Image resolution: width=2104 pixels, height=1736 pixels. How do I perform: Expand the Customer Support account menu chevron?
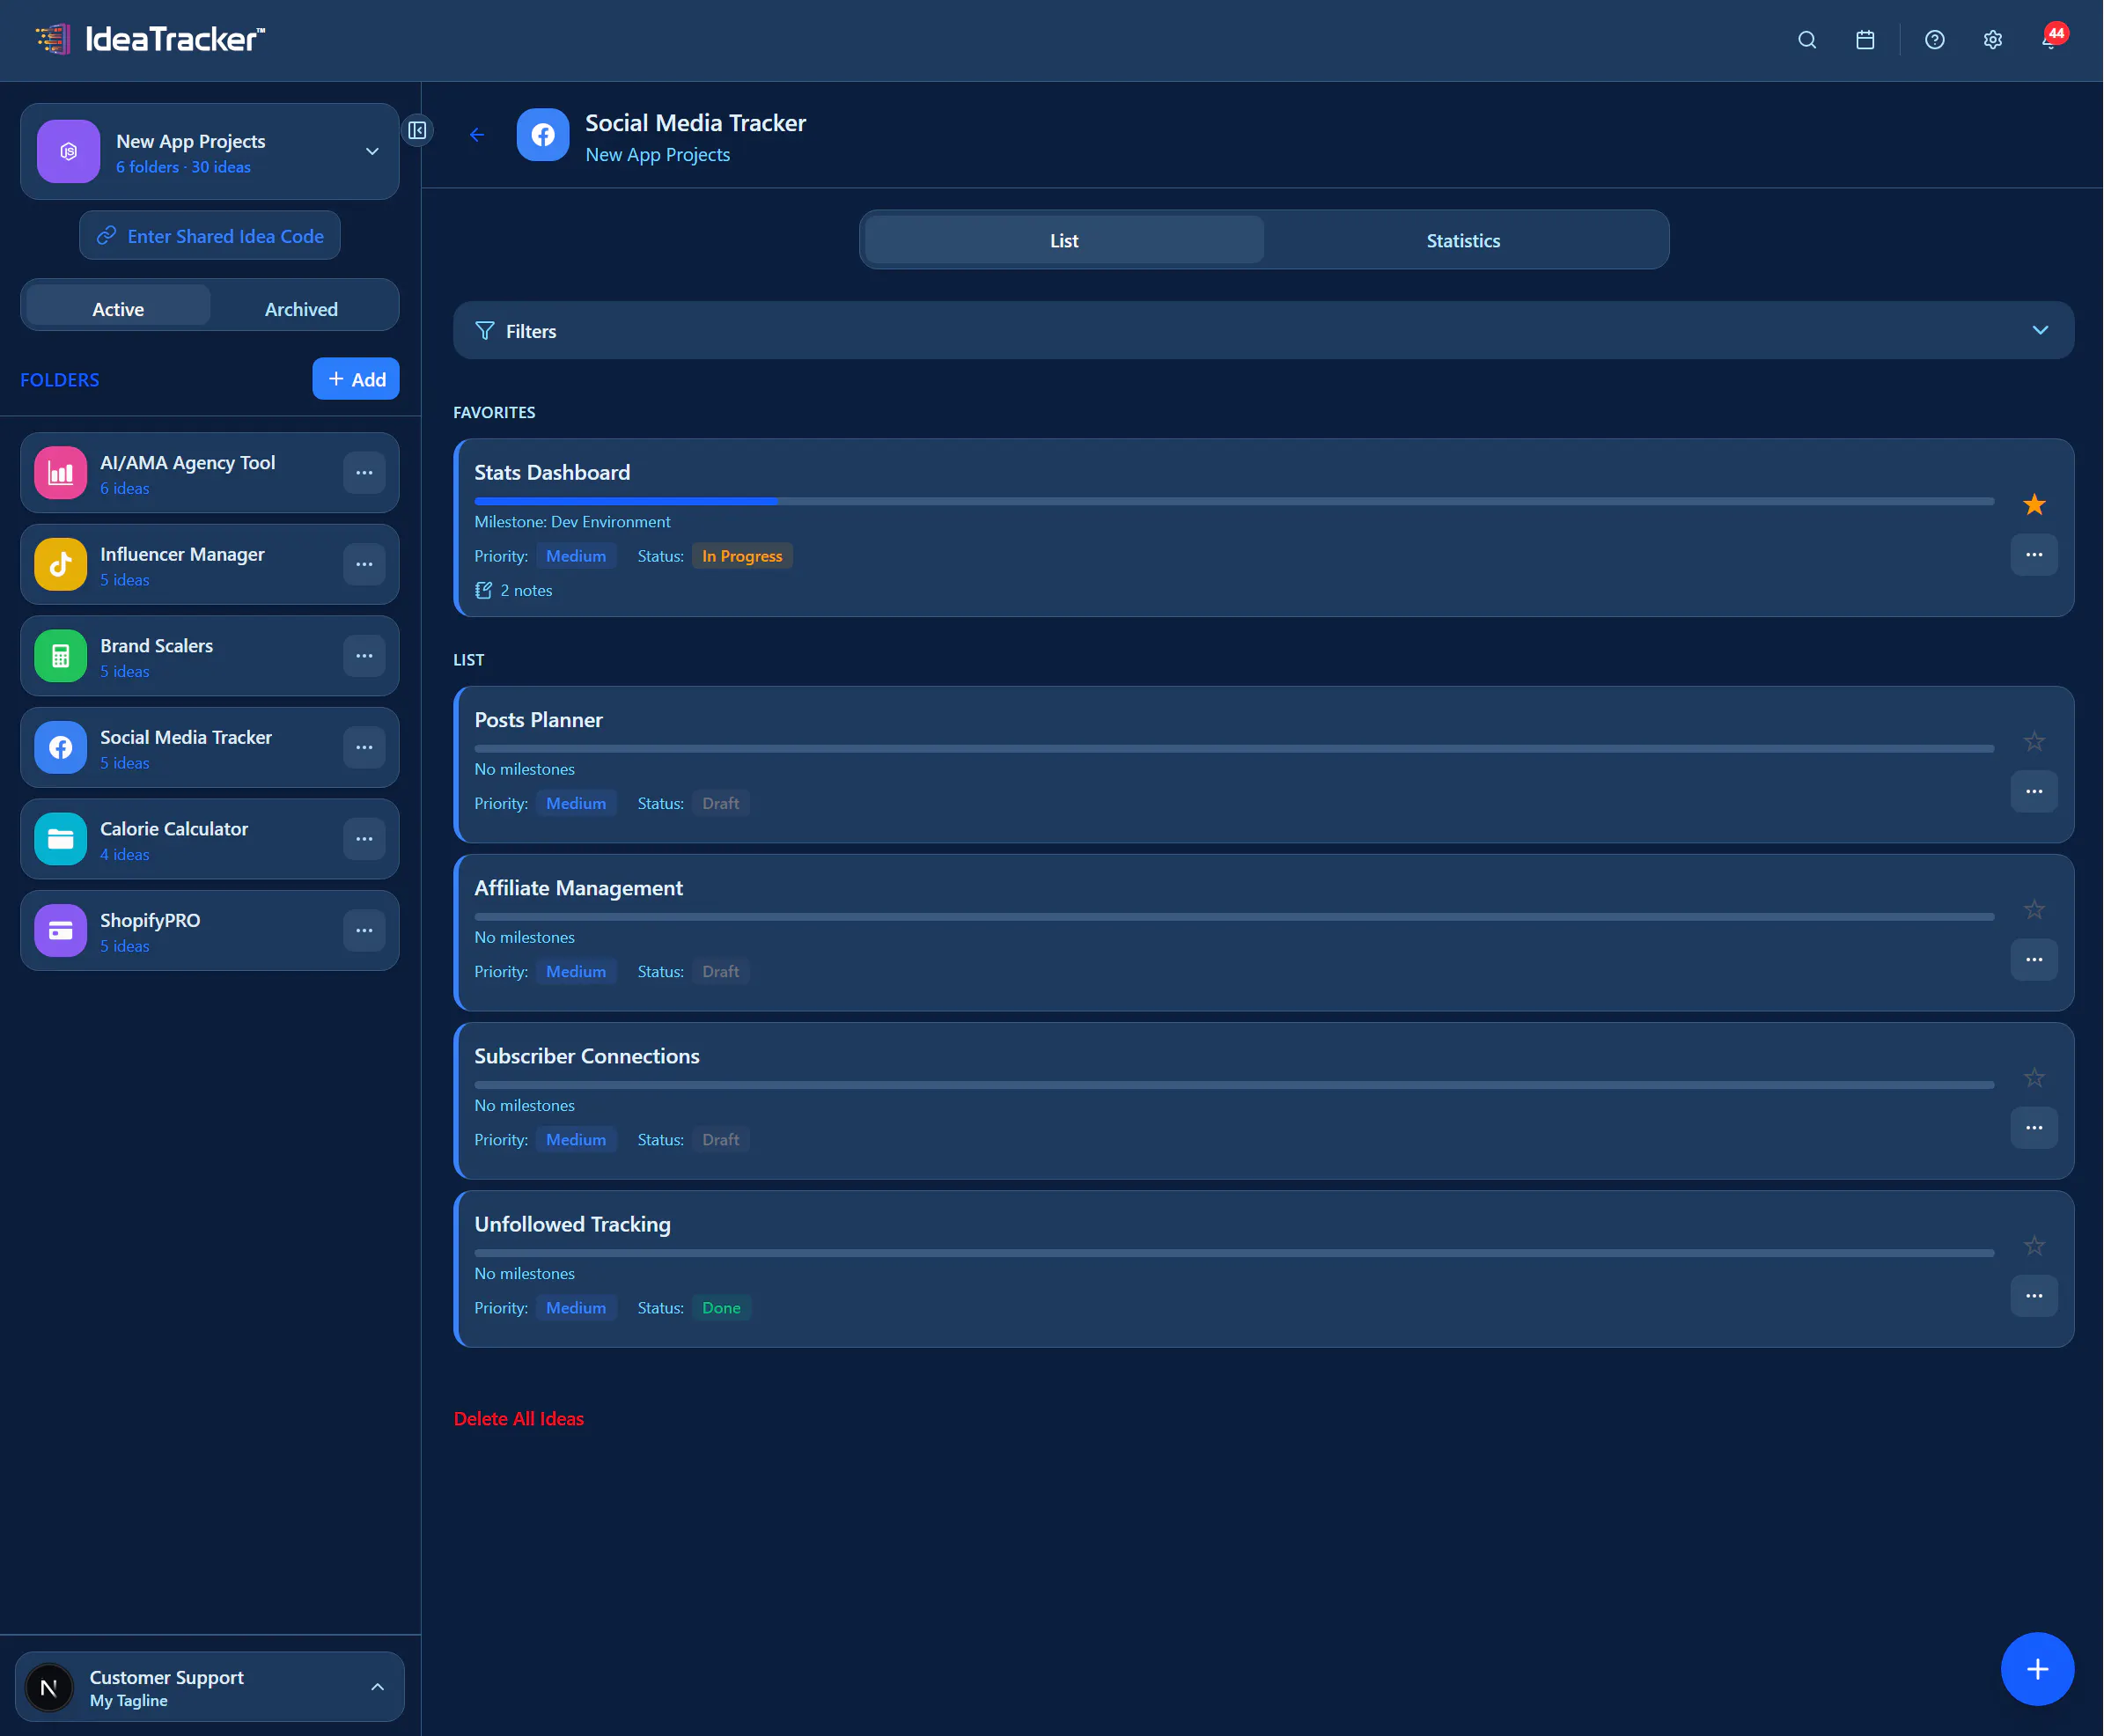377,1687
